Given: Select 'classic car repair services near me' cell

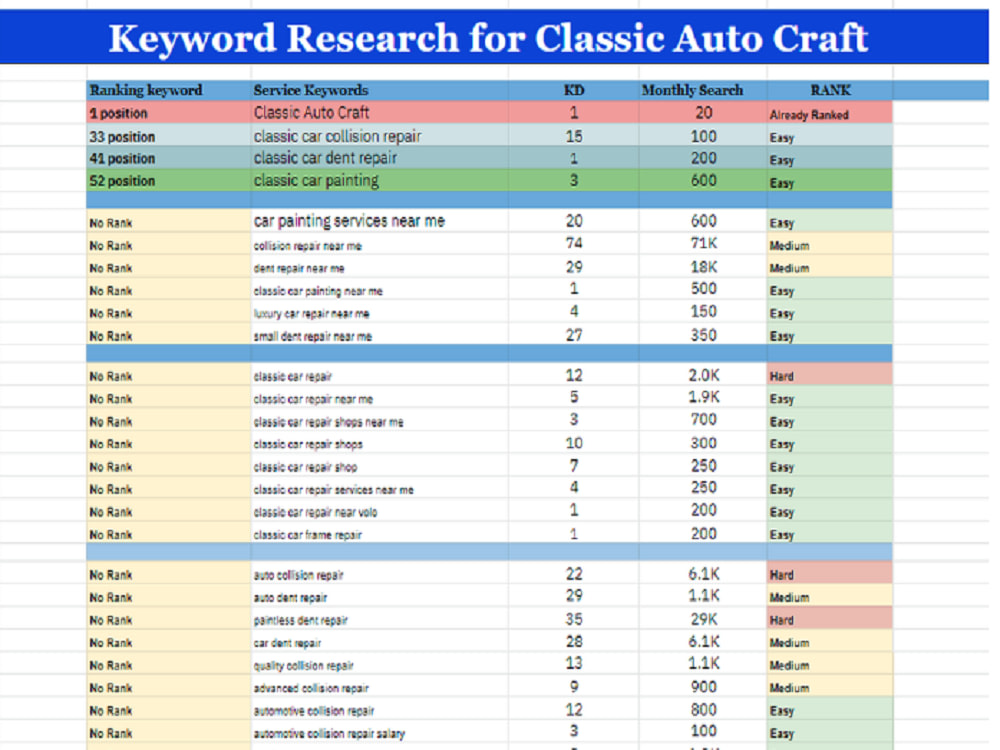Looking at the screenshot, I should [380, 489].
